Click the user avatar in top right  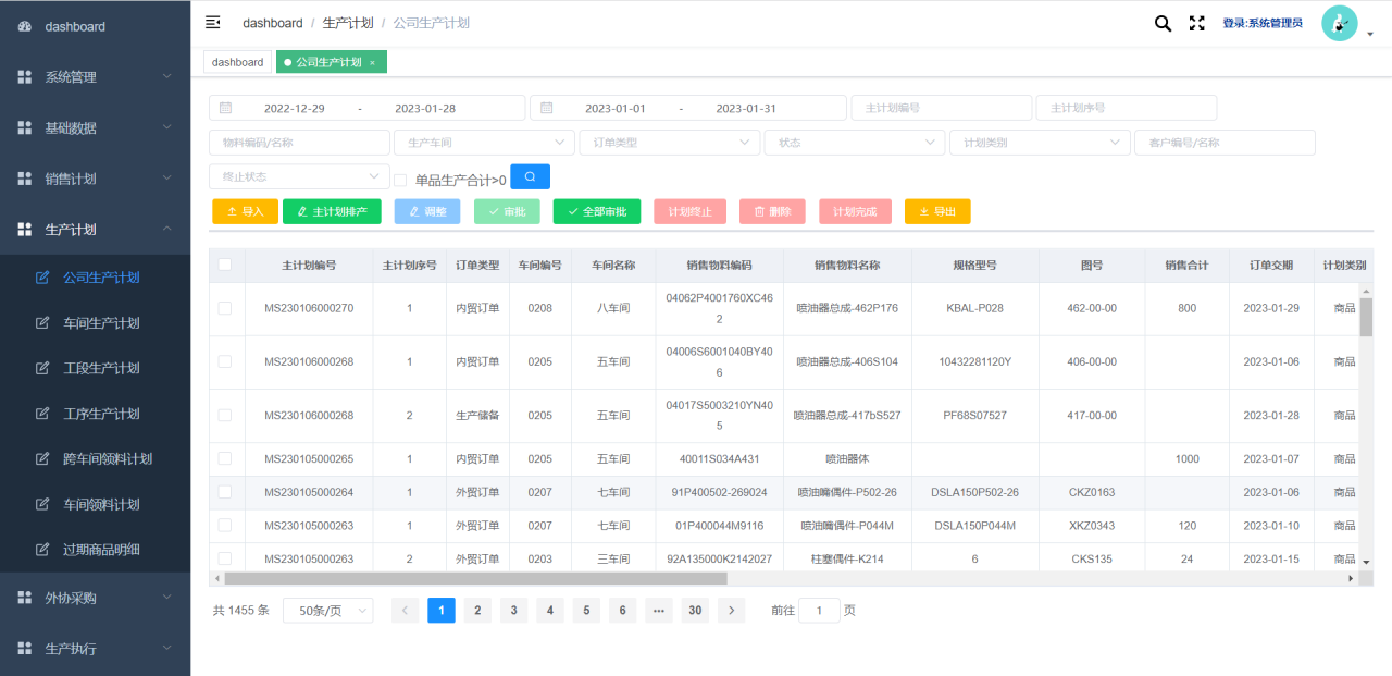click(1338, 23)
